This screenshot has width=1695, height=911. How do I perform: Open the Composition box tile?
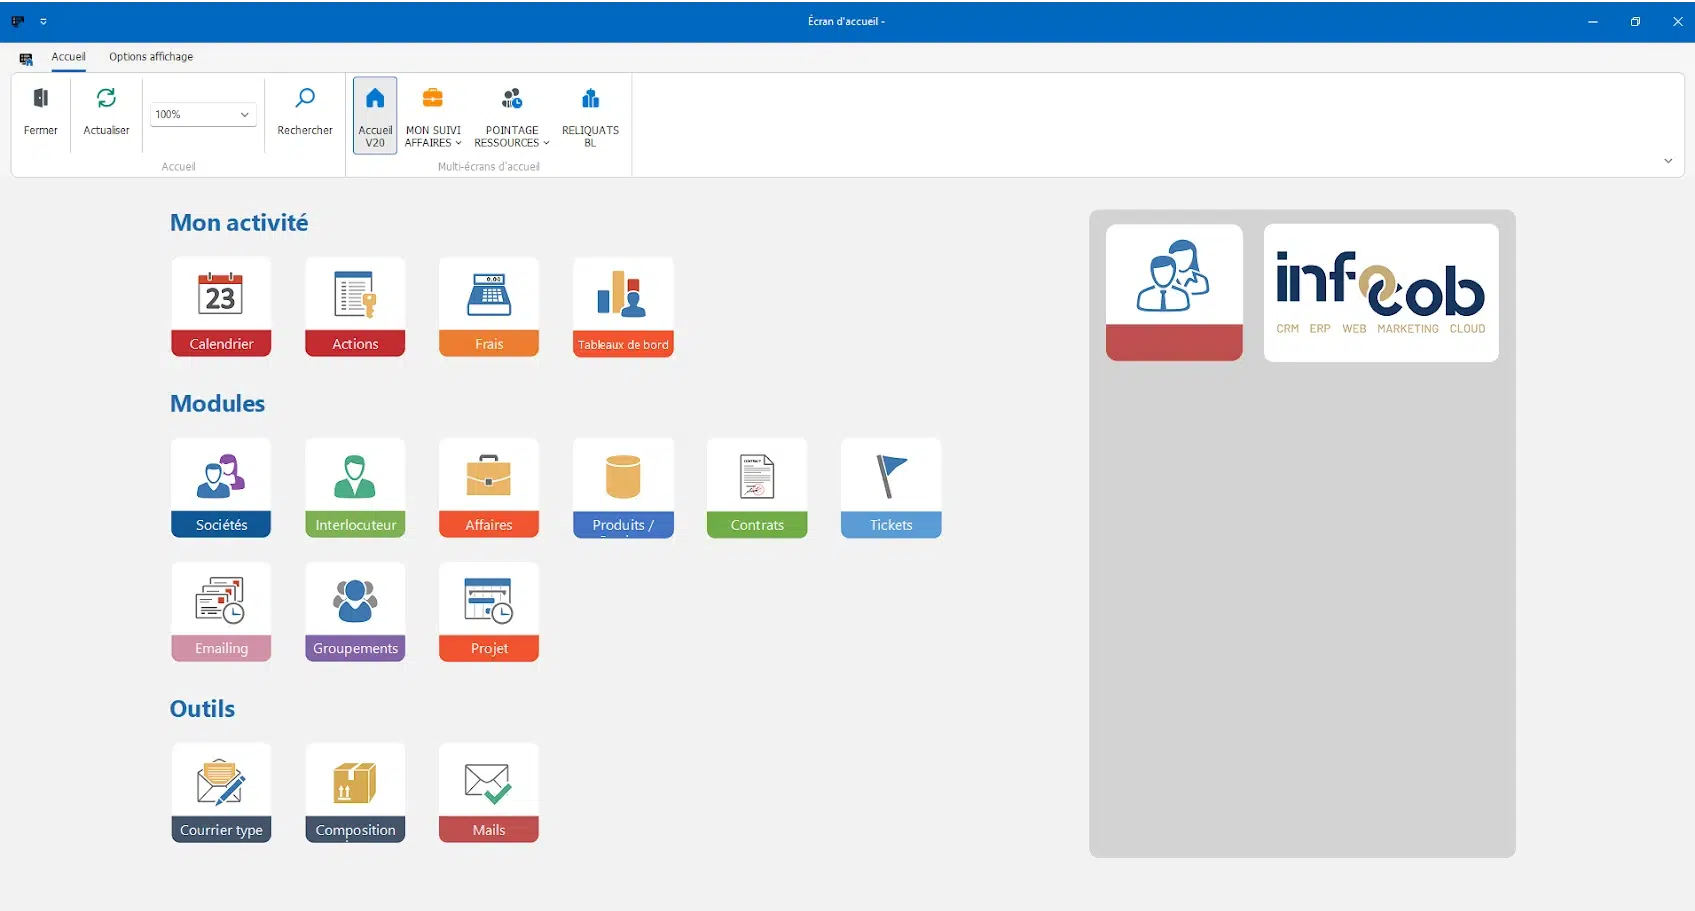point(355,792)
